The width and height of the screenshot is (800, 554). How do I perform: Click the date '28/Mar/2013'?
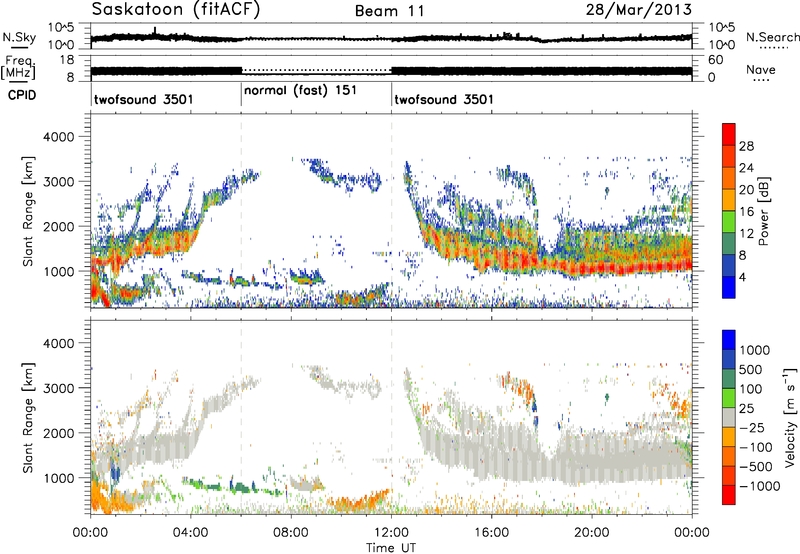click(639, 9)
